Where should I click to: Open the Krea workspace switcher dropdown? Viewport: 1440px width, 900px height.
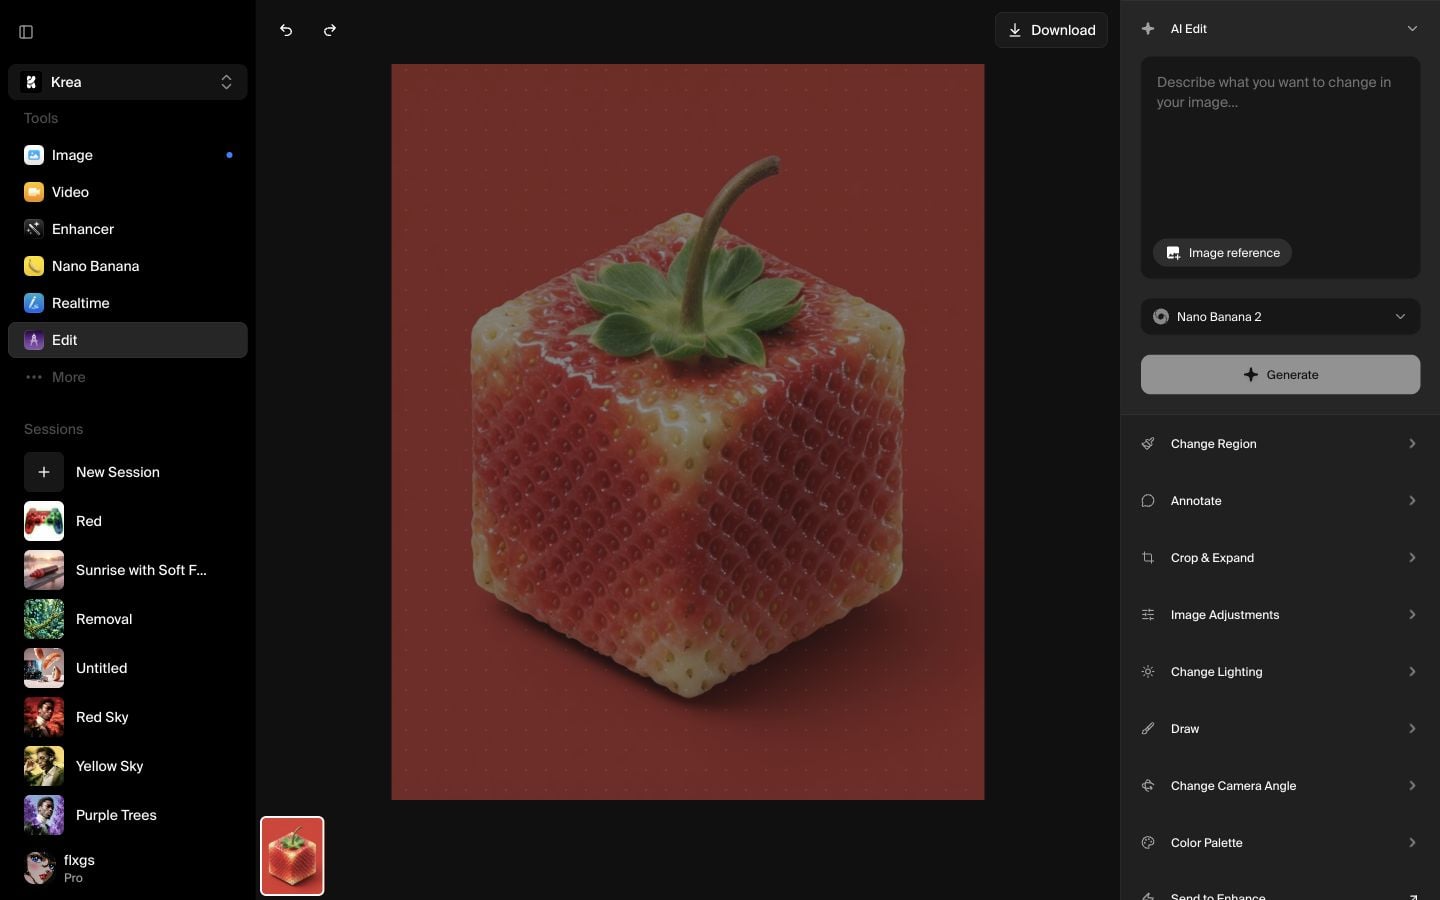128,82
